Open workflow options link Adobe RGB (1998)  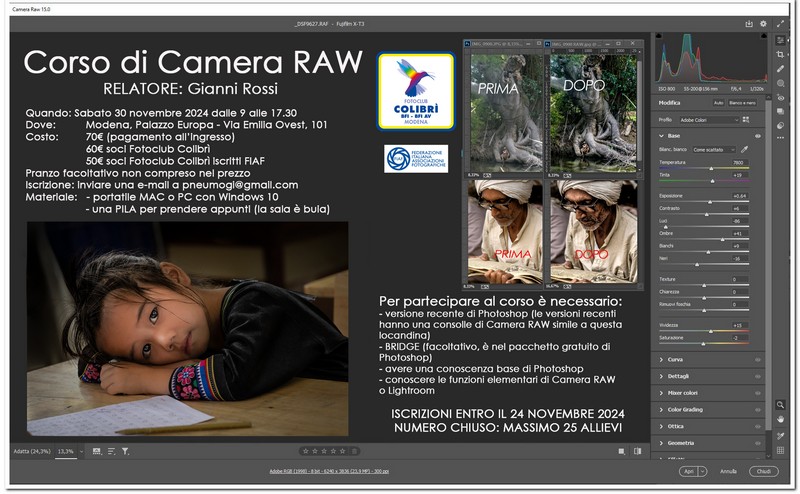click(x=329, y=472)
